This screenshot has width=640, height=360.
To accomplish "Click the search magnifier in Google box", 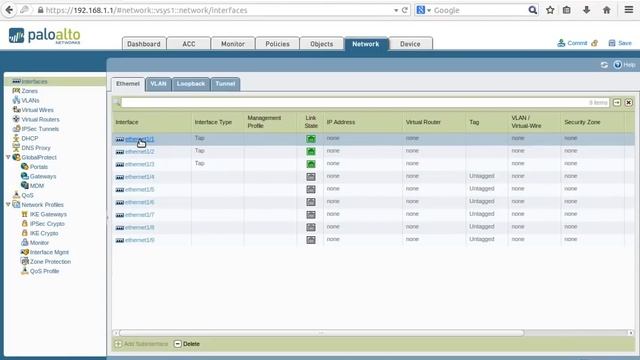I will (x=533, y=10).
